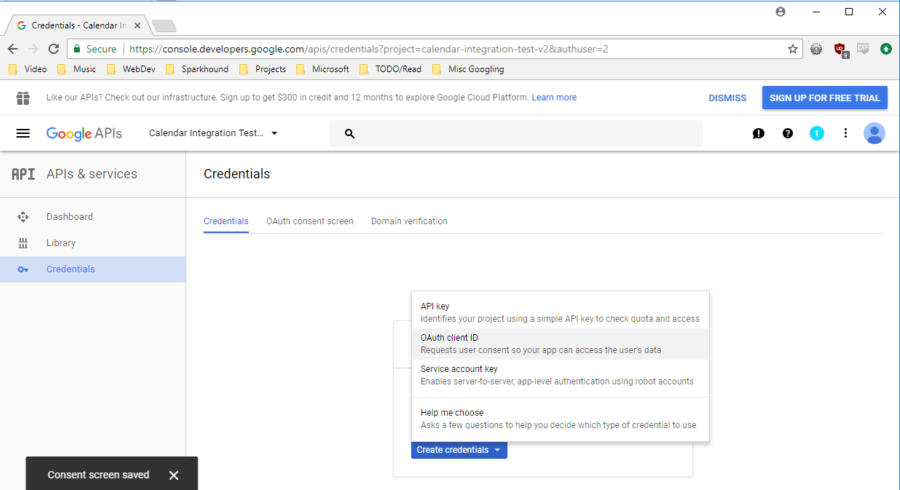Click the uBlock shield extension icon
This screenshot has width=900, height=490.
pos(840,49)
